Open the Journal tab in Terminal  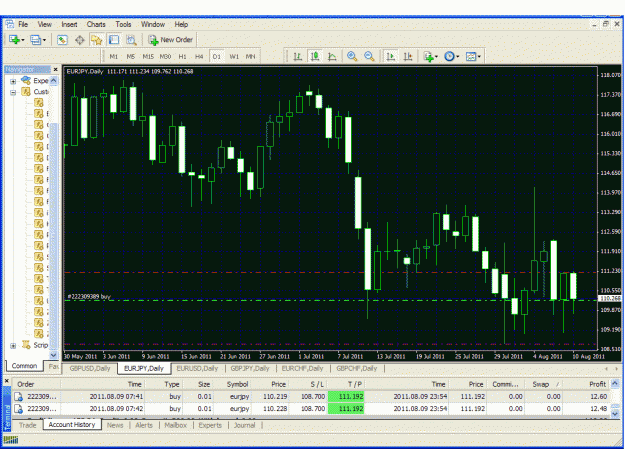pos(244,425)
